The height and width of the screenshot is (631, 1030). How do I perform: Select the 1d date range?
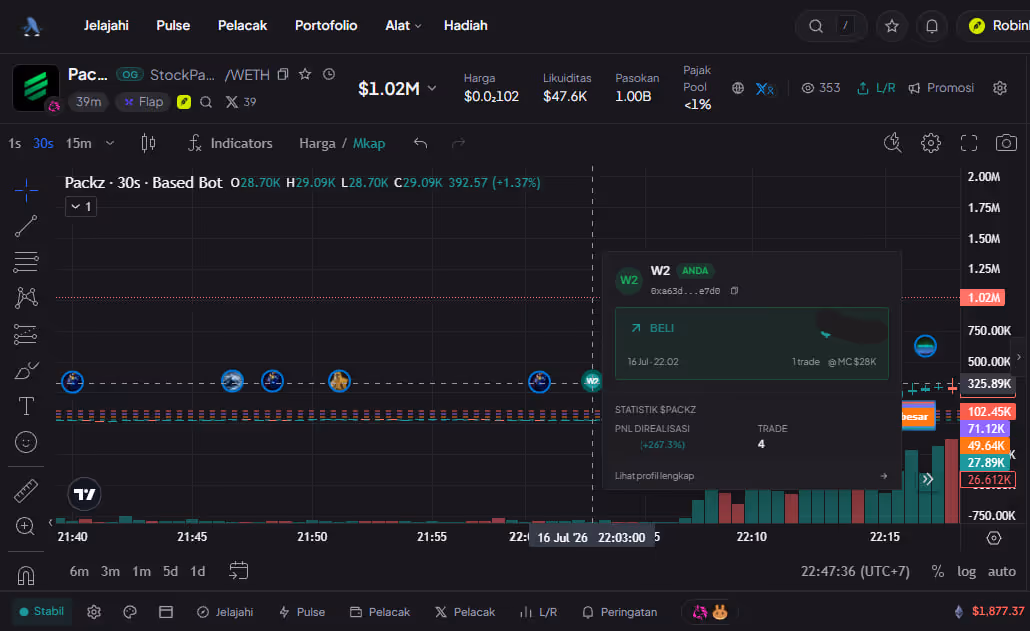click(x=198, y=571)
